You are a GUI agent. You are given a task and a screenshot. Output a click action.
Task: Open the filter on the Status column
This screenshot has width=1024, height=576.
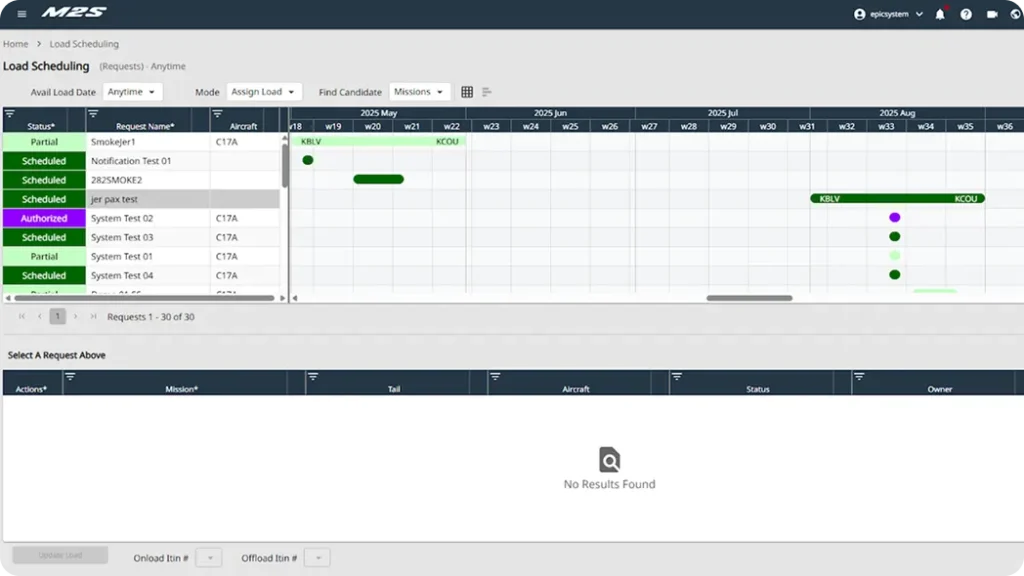pos(10,112)
